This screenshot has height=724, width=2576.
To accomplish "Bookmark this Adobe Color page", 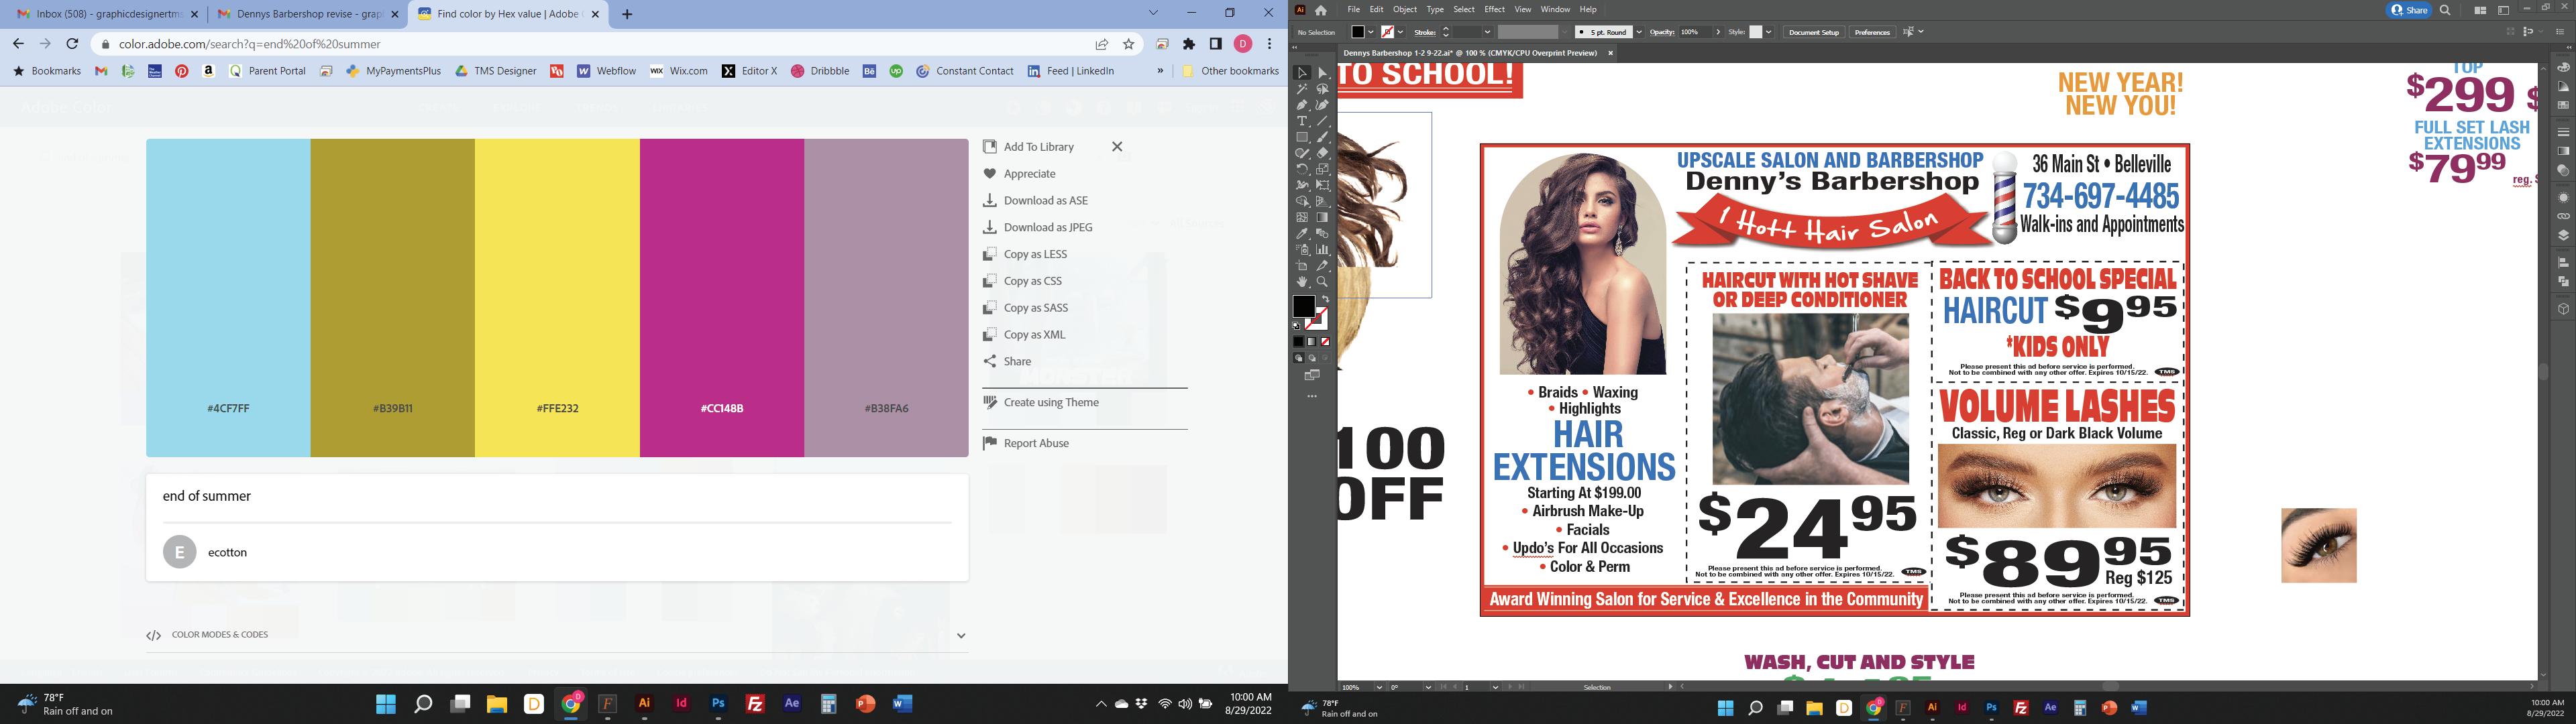I will coord(1129,44).
